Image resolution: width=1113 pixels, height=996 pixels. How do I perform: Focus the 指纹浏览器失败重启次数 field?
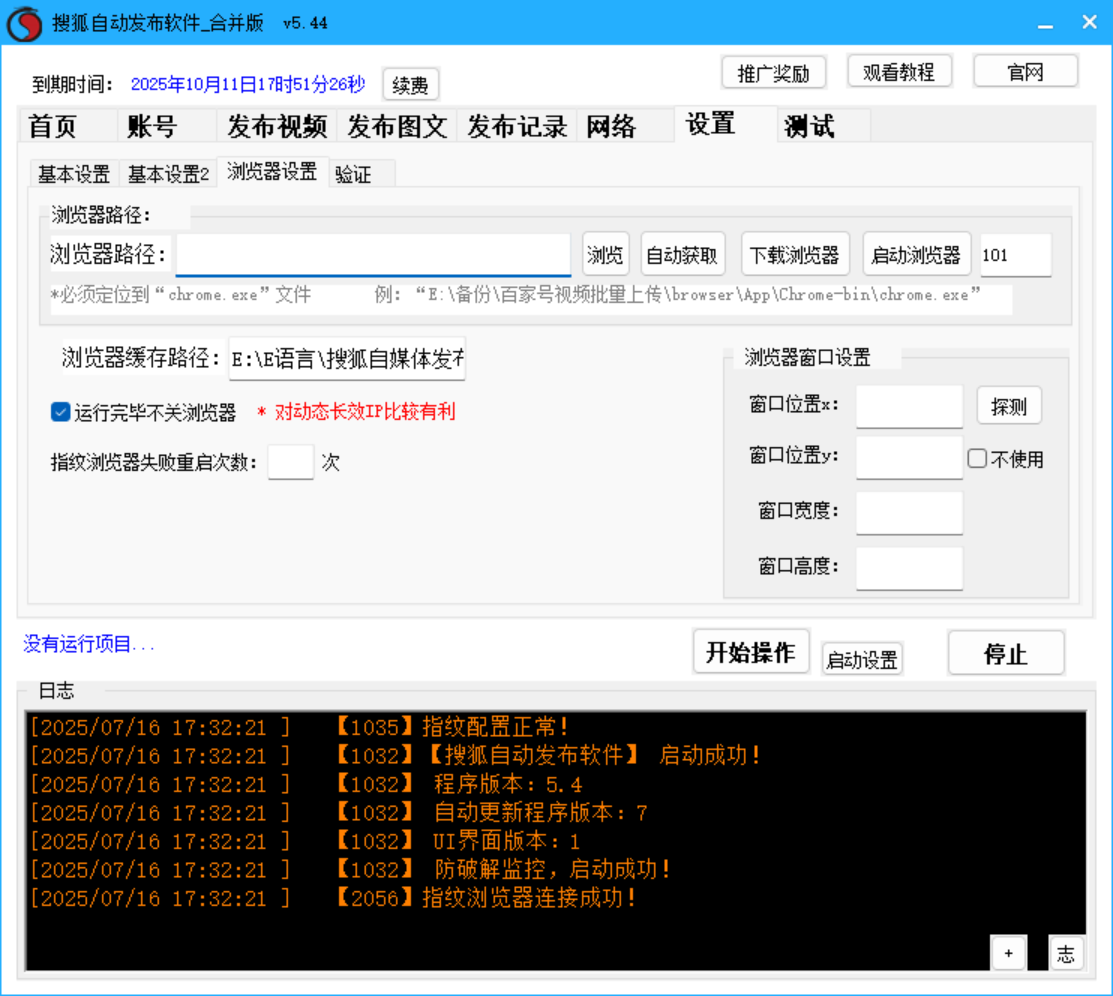[291, 462]
